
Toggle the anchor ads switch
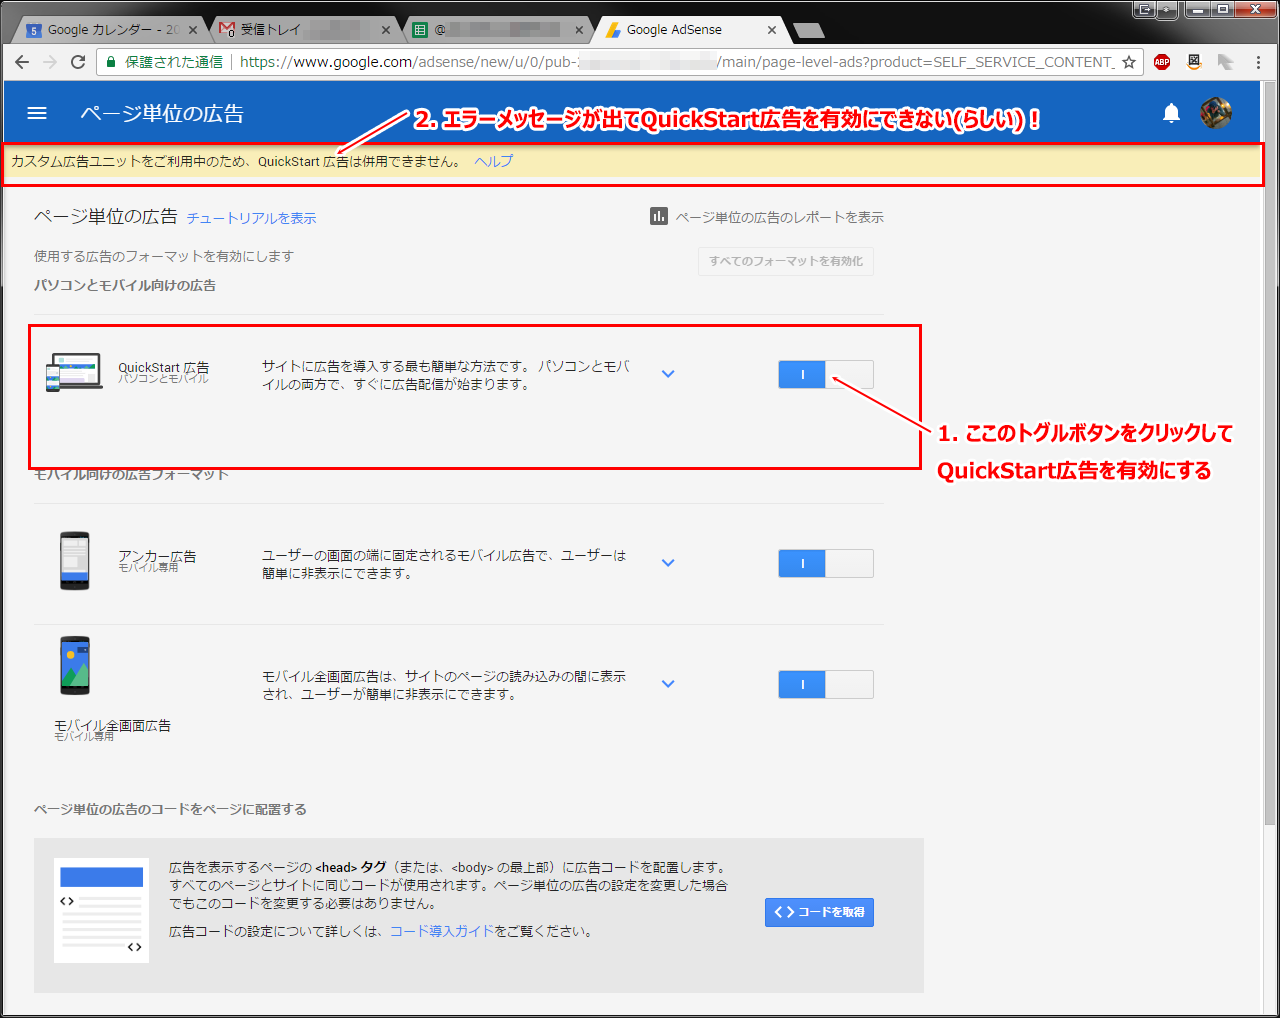click(826, 563)
